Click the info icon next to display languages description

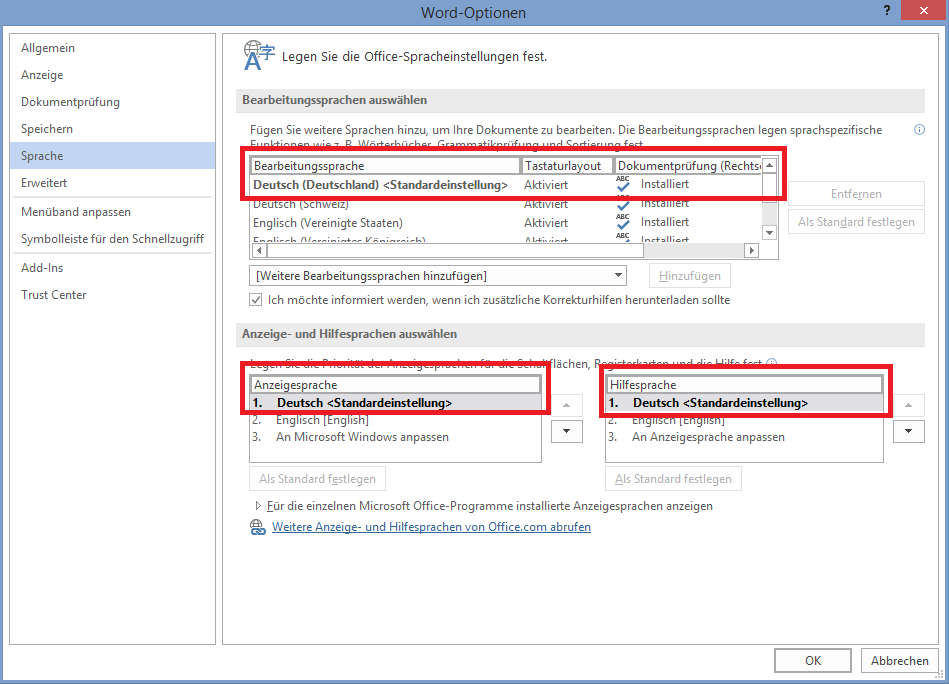[x=771, y=363]
